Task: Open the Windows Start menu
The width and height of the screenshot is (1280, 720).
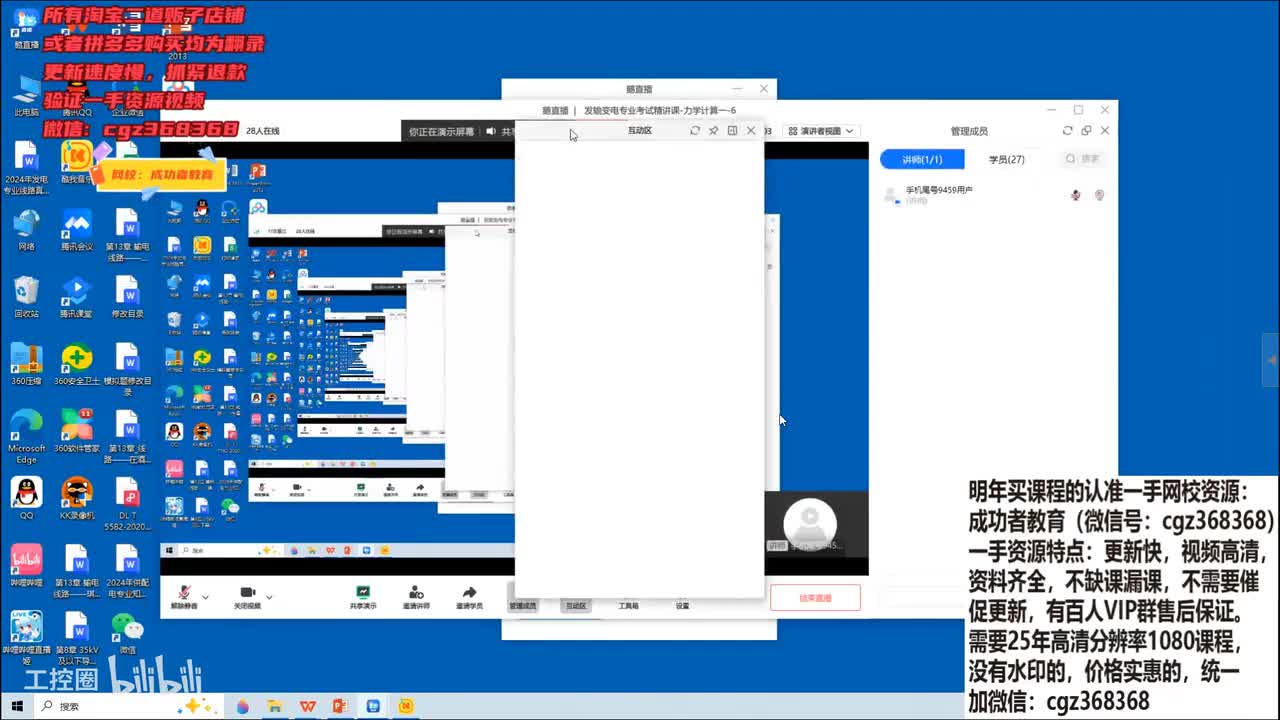Action: [x=17, y=706]
